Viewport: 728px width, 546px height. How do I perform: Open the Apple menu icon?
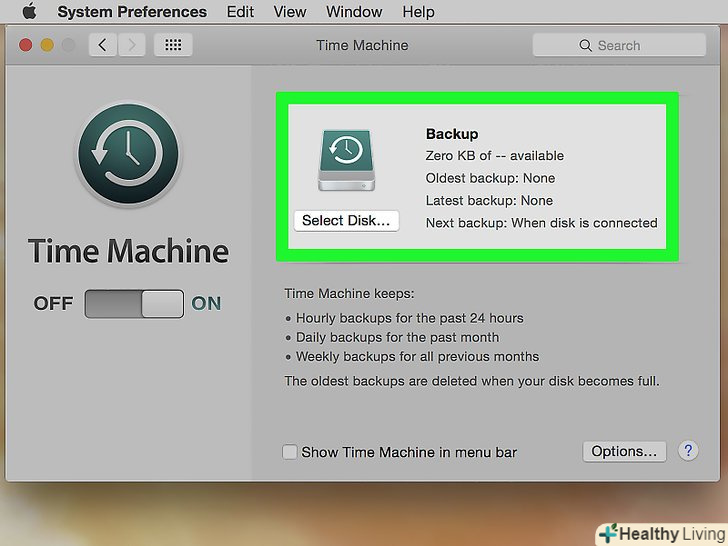click(x=29, y=12)
